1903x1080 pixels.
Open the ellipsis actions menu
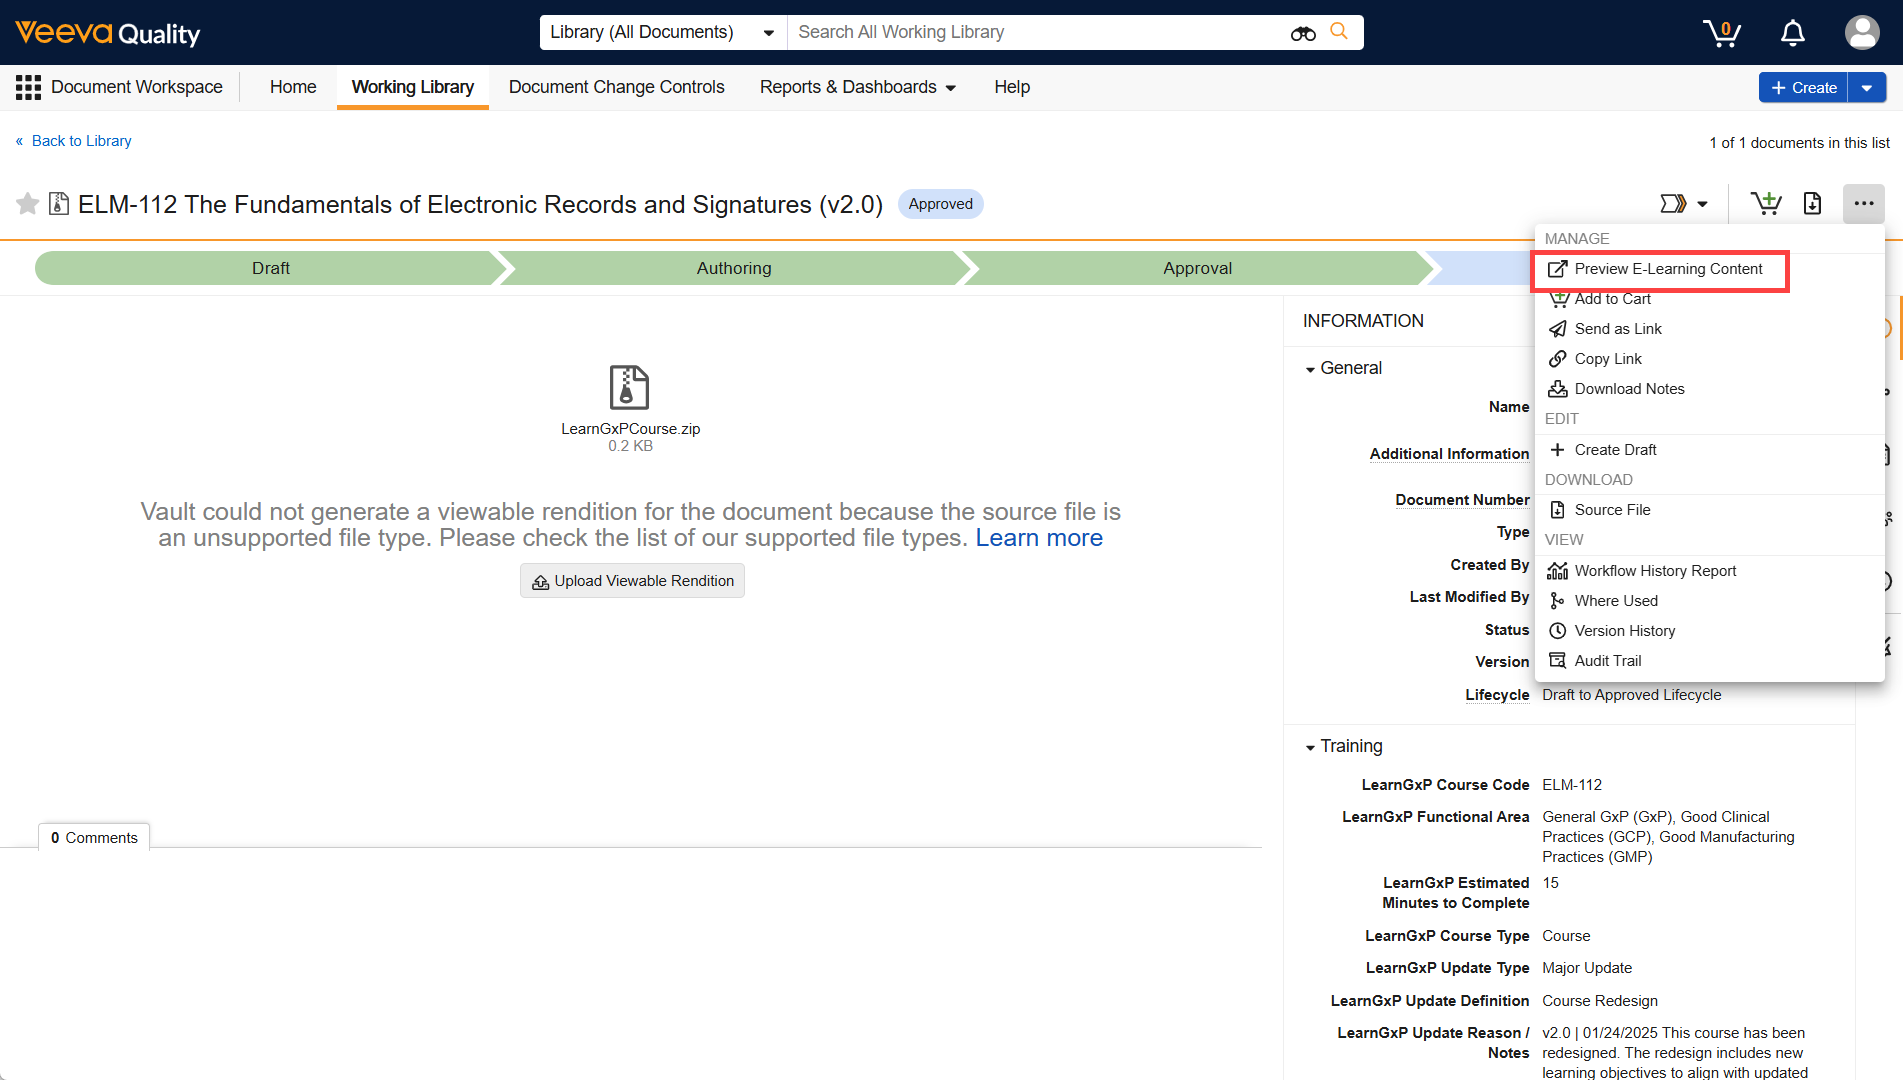coord(1864,204)
